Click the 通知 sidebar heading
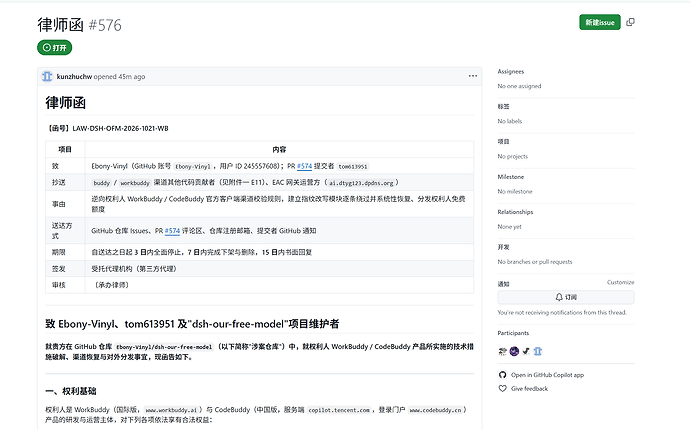The image size is (690, 430). 503,284
